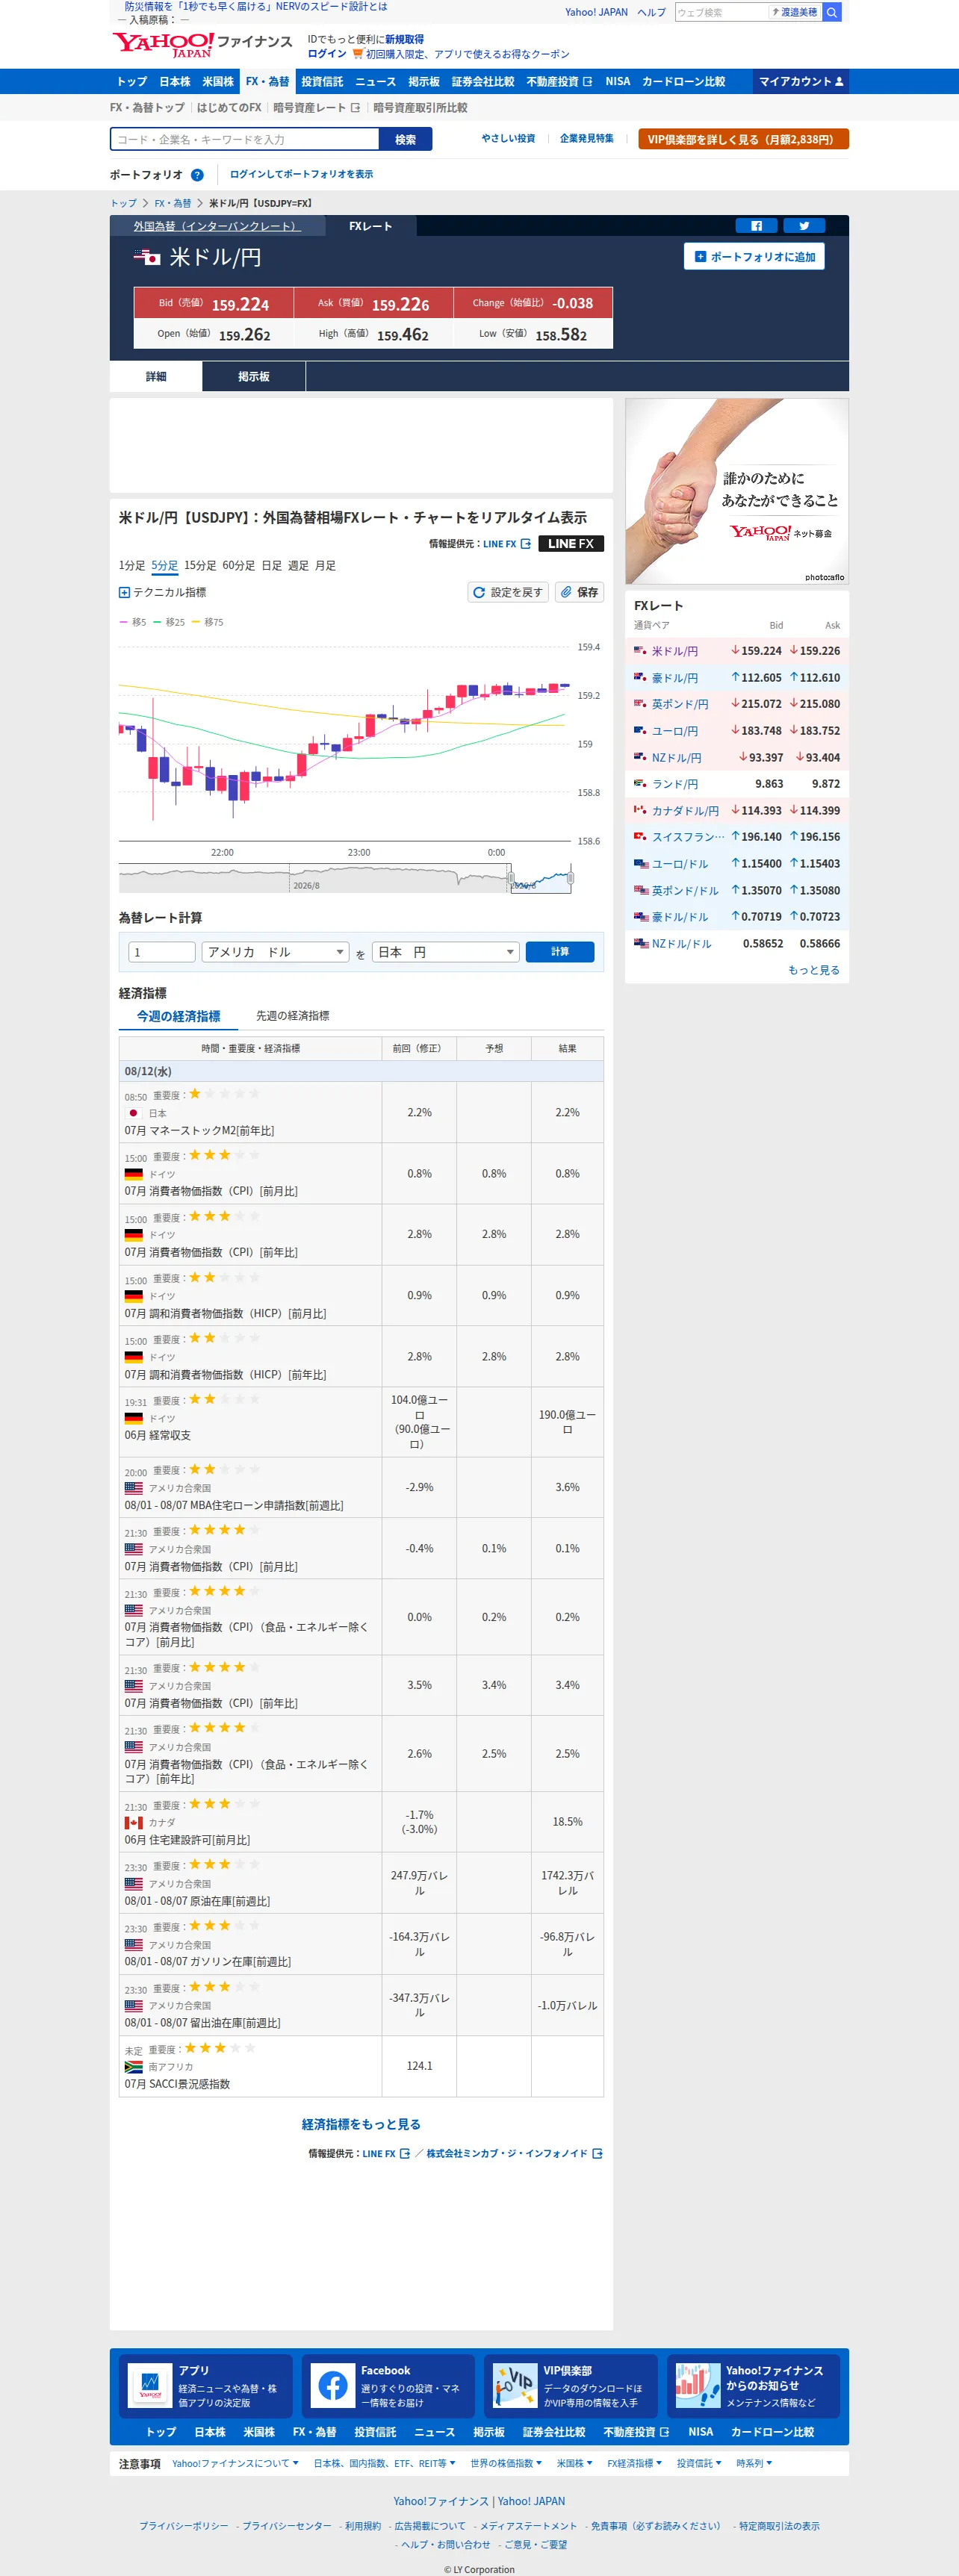
Task: Open the Yahoo!ファイナンスからのお知らせ footer image
Action: (698, 2386)
